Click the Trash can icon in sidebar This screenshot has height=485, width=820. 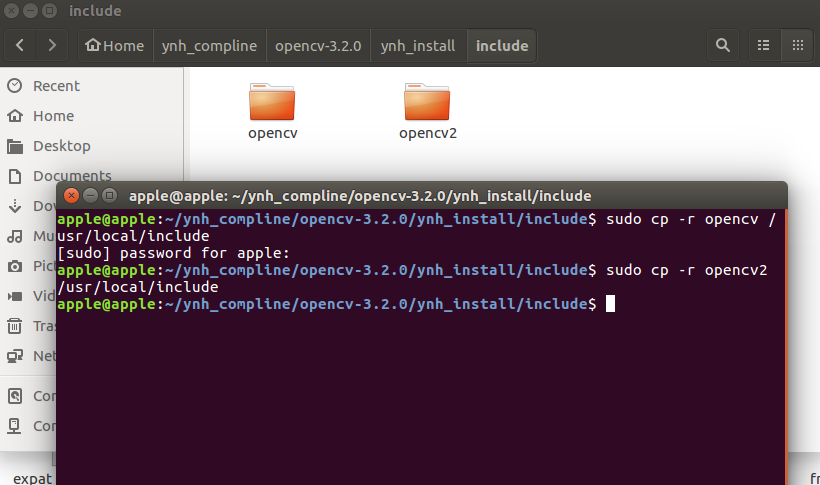[15, 326]
